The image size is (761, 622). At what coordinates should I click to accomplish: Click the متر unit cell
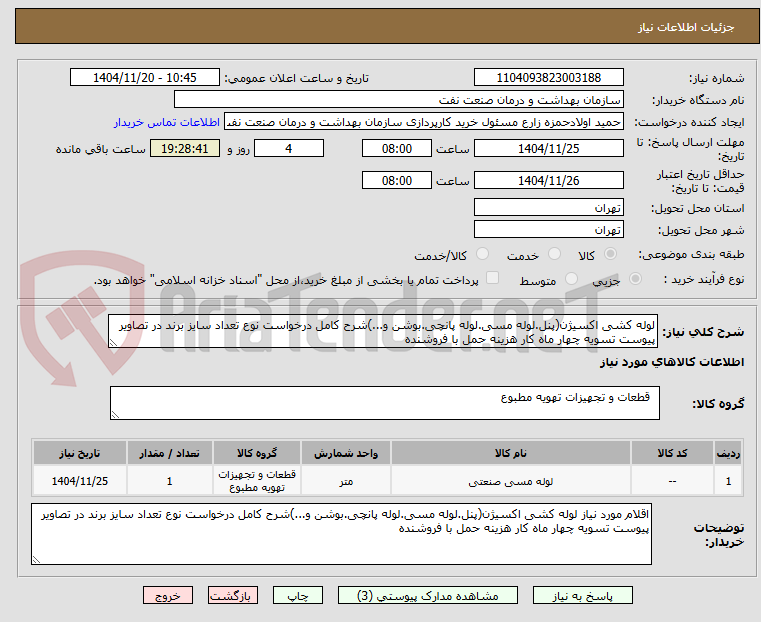click(x=346, y=481)
